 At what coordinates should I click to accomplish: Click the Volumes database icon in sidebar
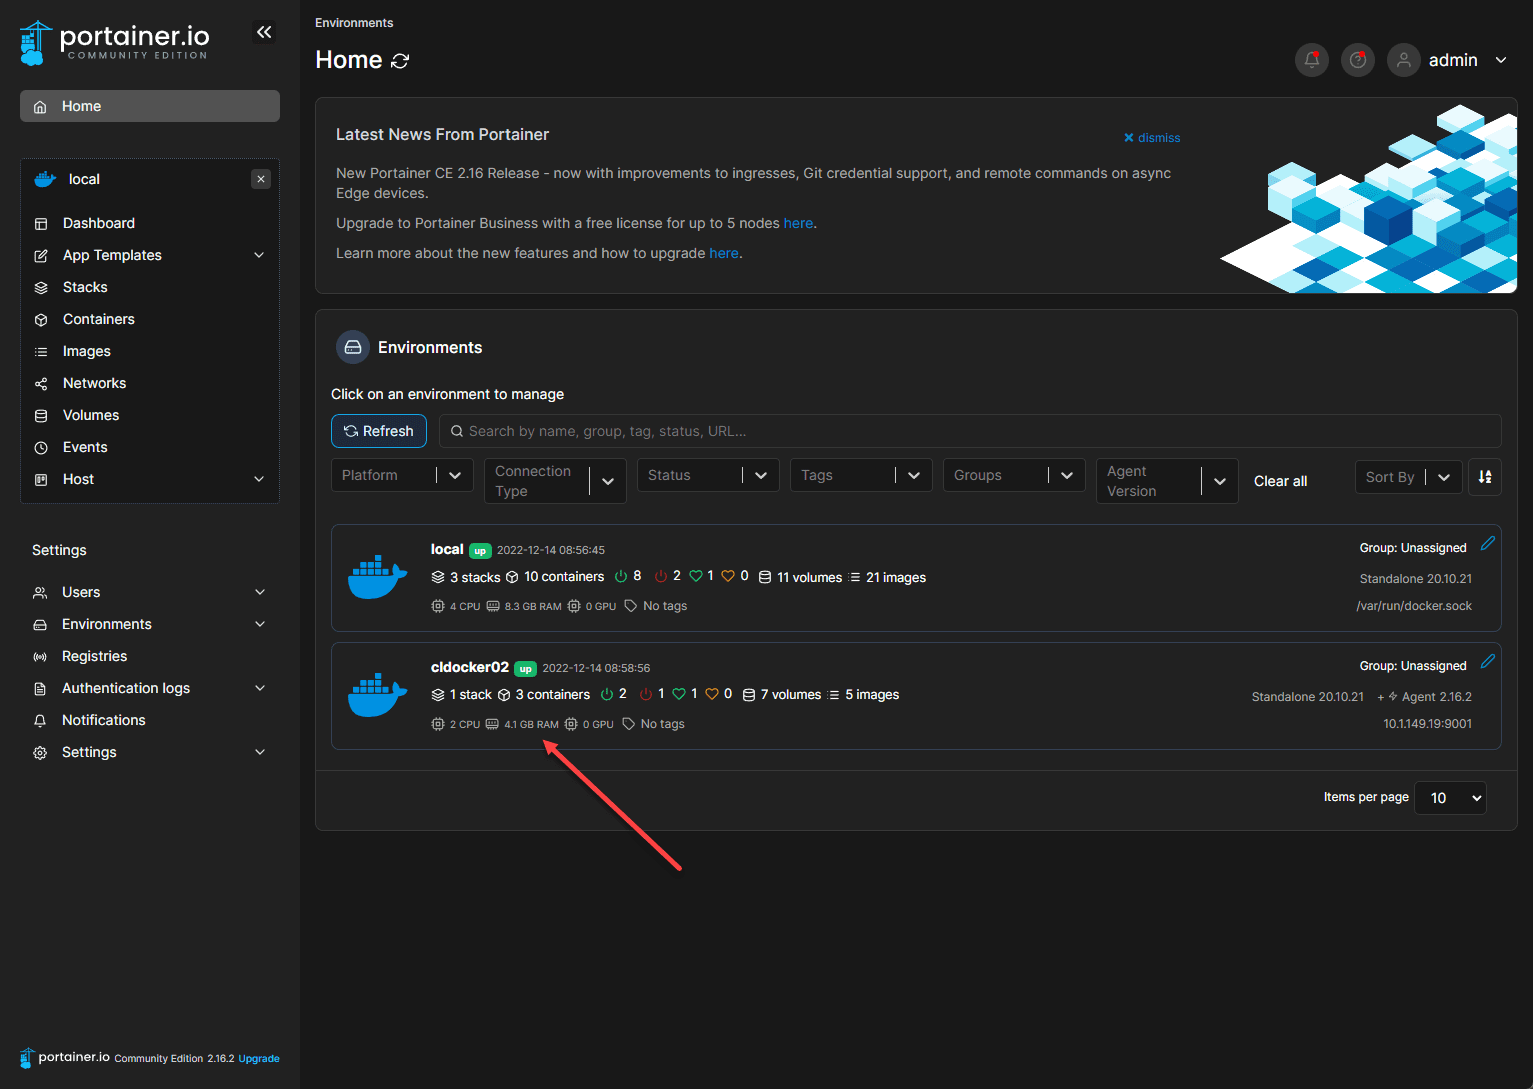(41, 415)
